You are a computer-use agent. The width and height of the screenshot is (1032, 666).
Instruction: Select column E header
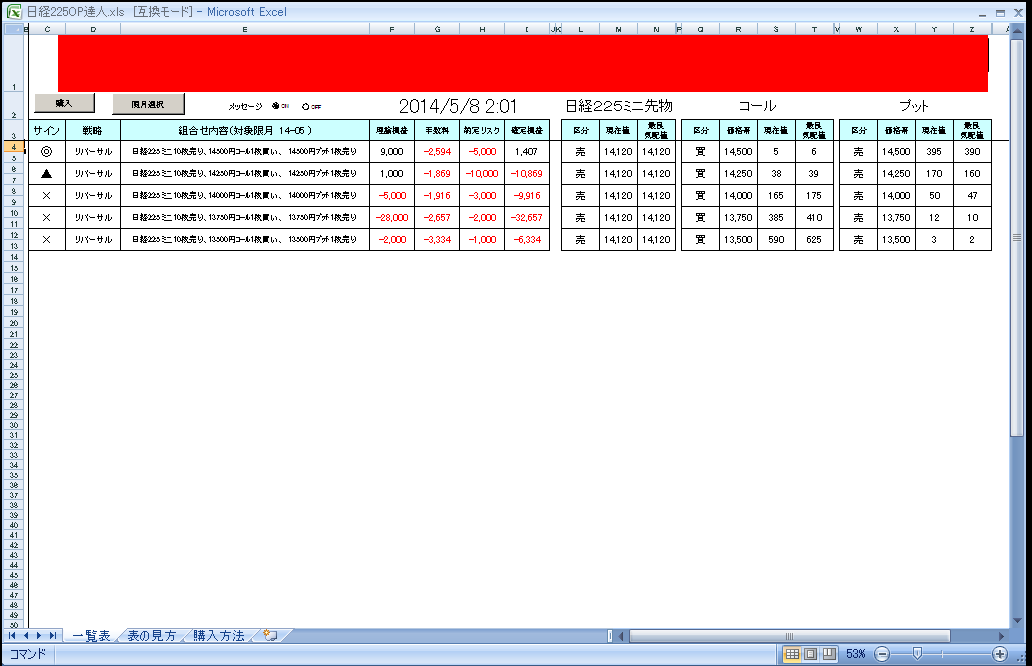245,30
